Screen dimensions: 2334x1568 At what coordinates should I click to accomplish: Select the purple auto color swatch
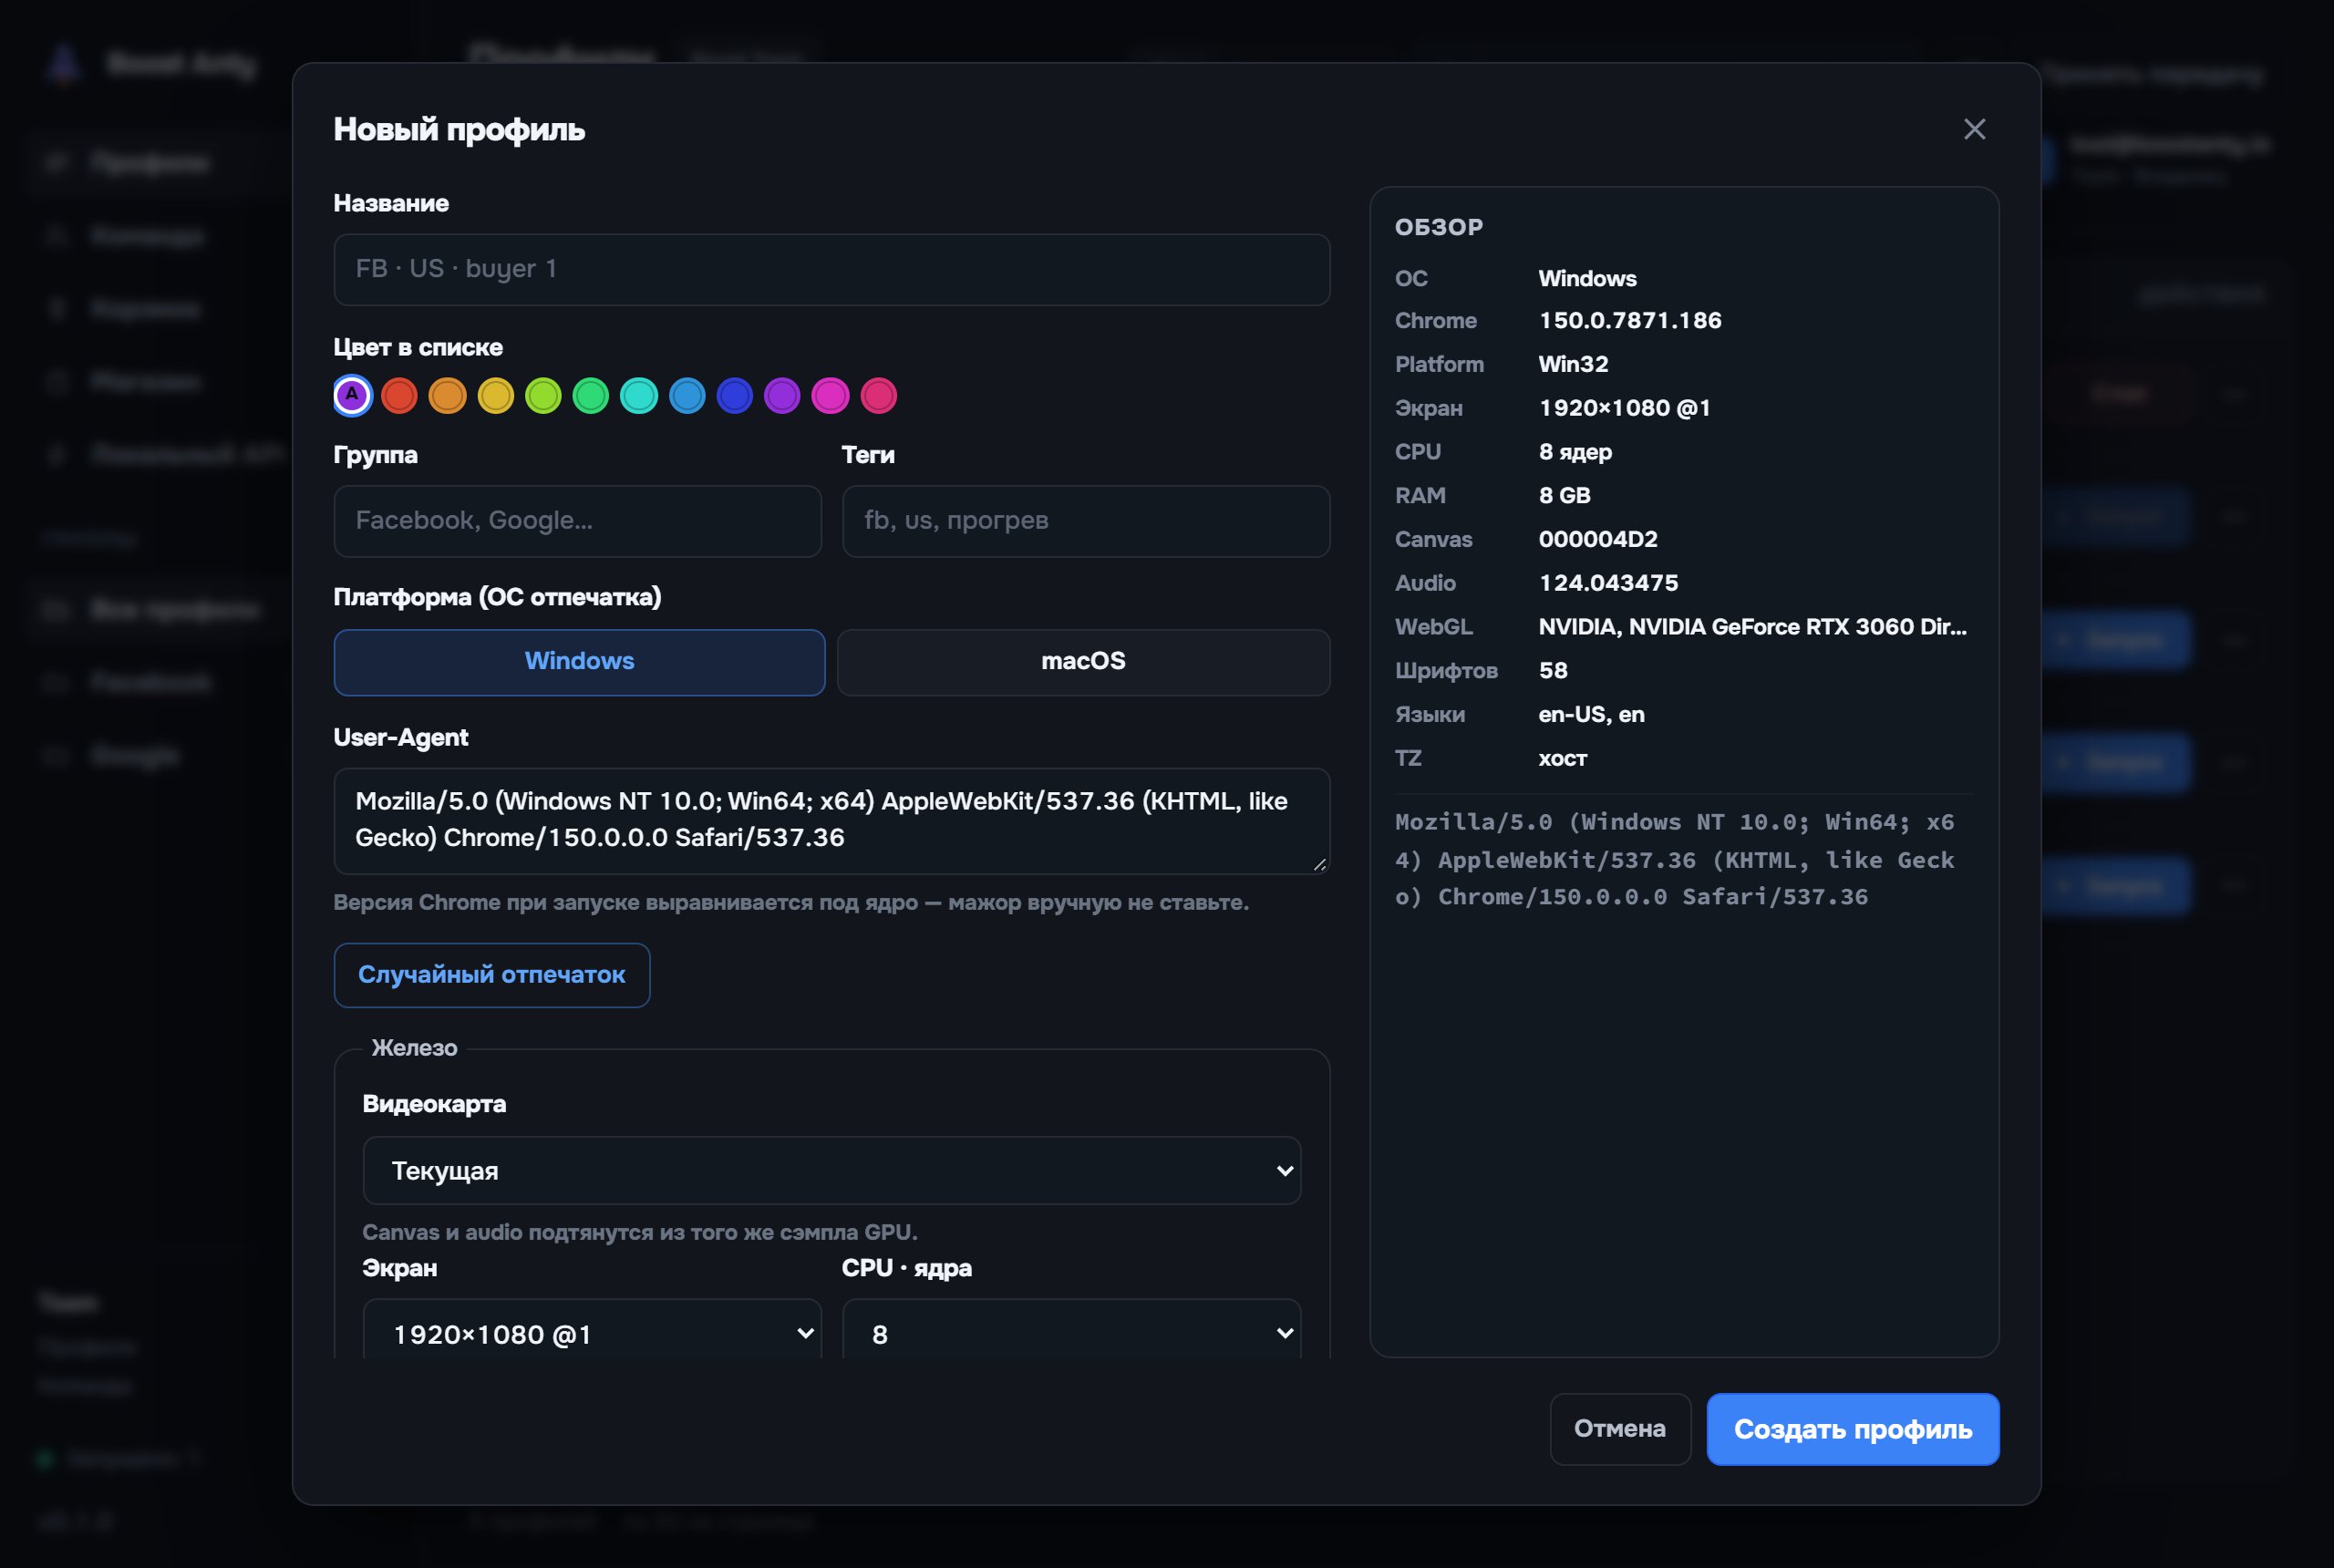(x=352, y=395)
